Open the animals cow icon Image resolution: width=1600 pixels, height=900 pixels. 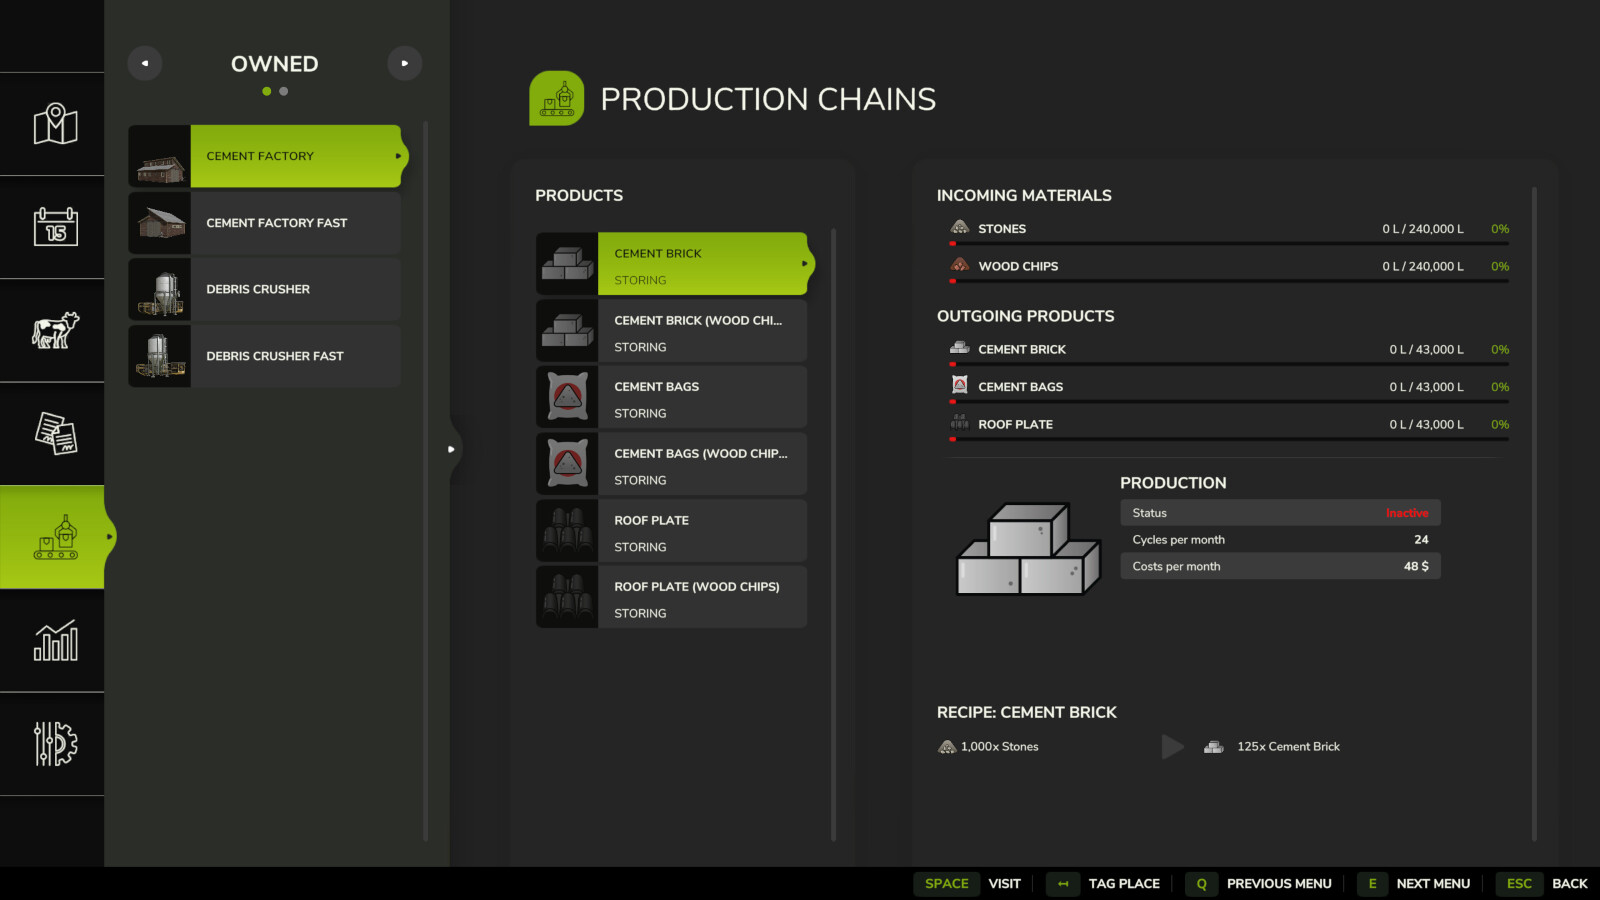[55, 330]
